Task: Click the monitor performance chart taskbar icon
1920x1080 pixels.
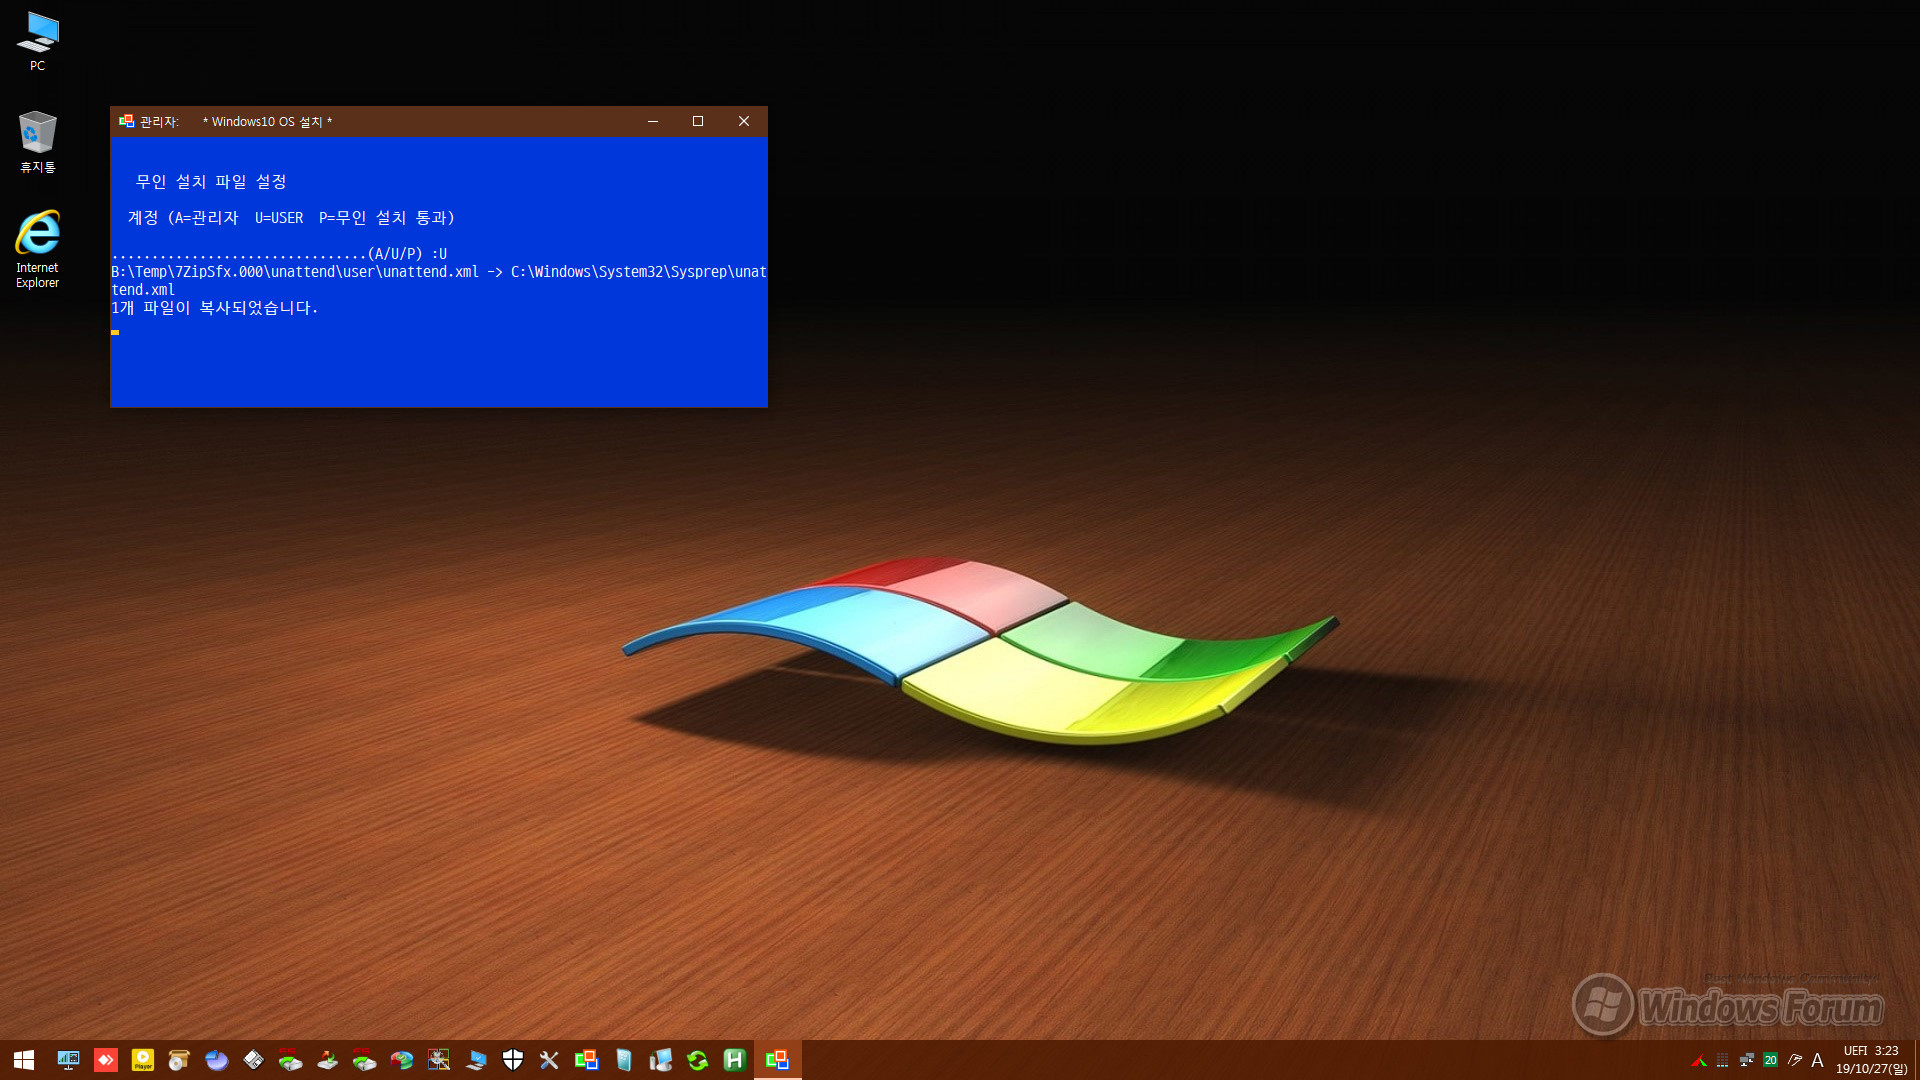Action: coord(68,1060)
